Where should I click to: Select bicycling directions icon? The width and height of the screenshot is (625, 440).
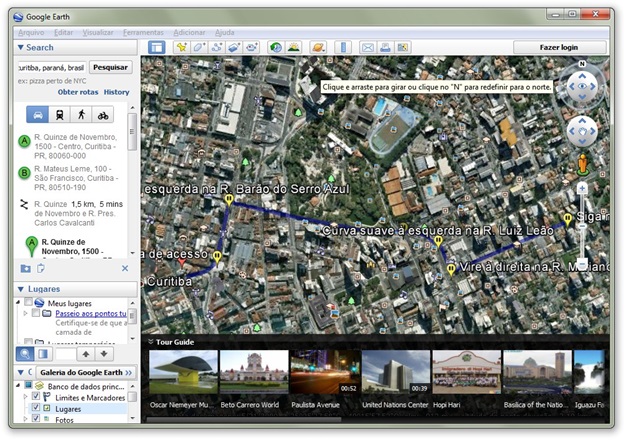(x=103, y=115)
